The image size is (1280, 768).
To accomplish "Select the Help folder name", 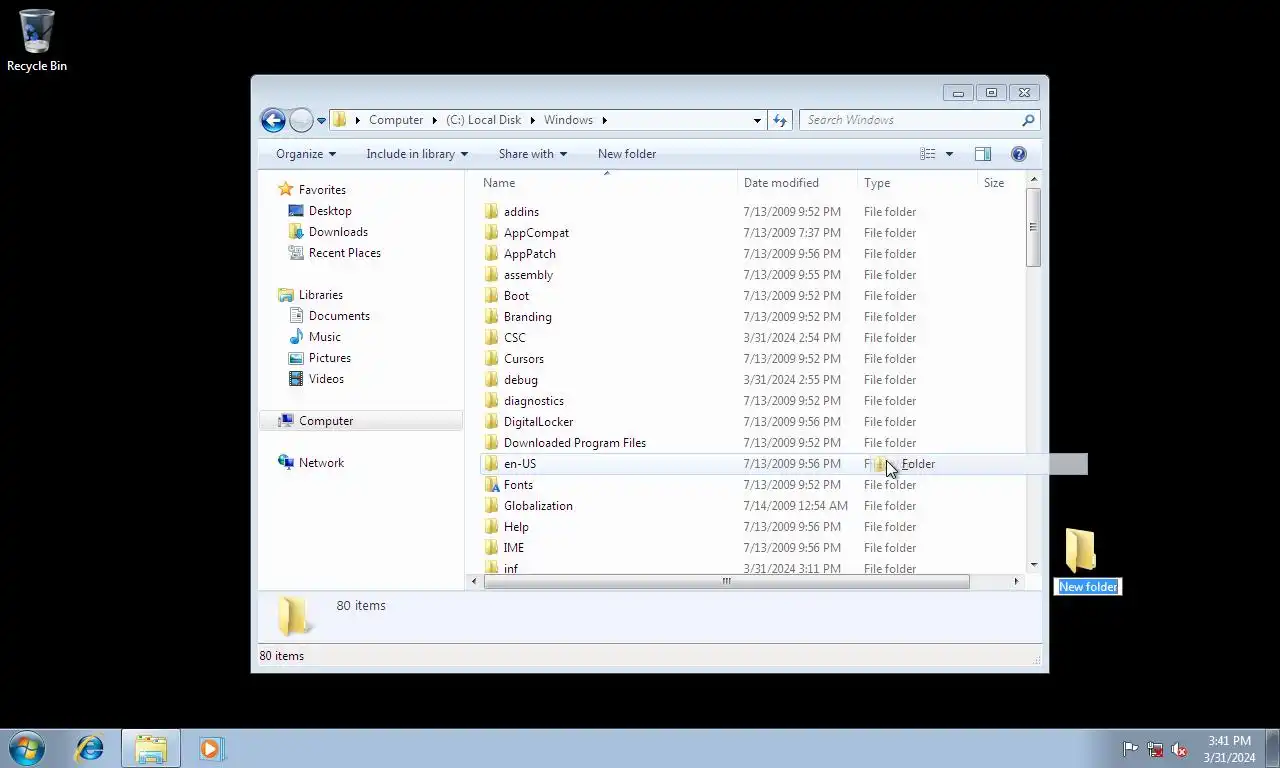I will pyautogui.click(x=516, y=527).
